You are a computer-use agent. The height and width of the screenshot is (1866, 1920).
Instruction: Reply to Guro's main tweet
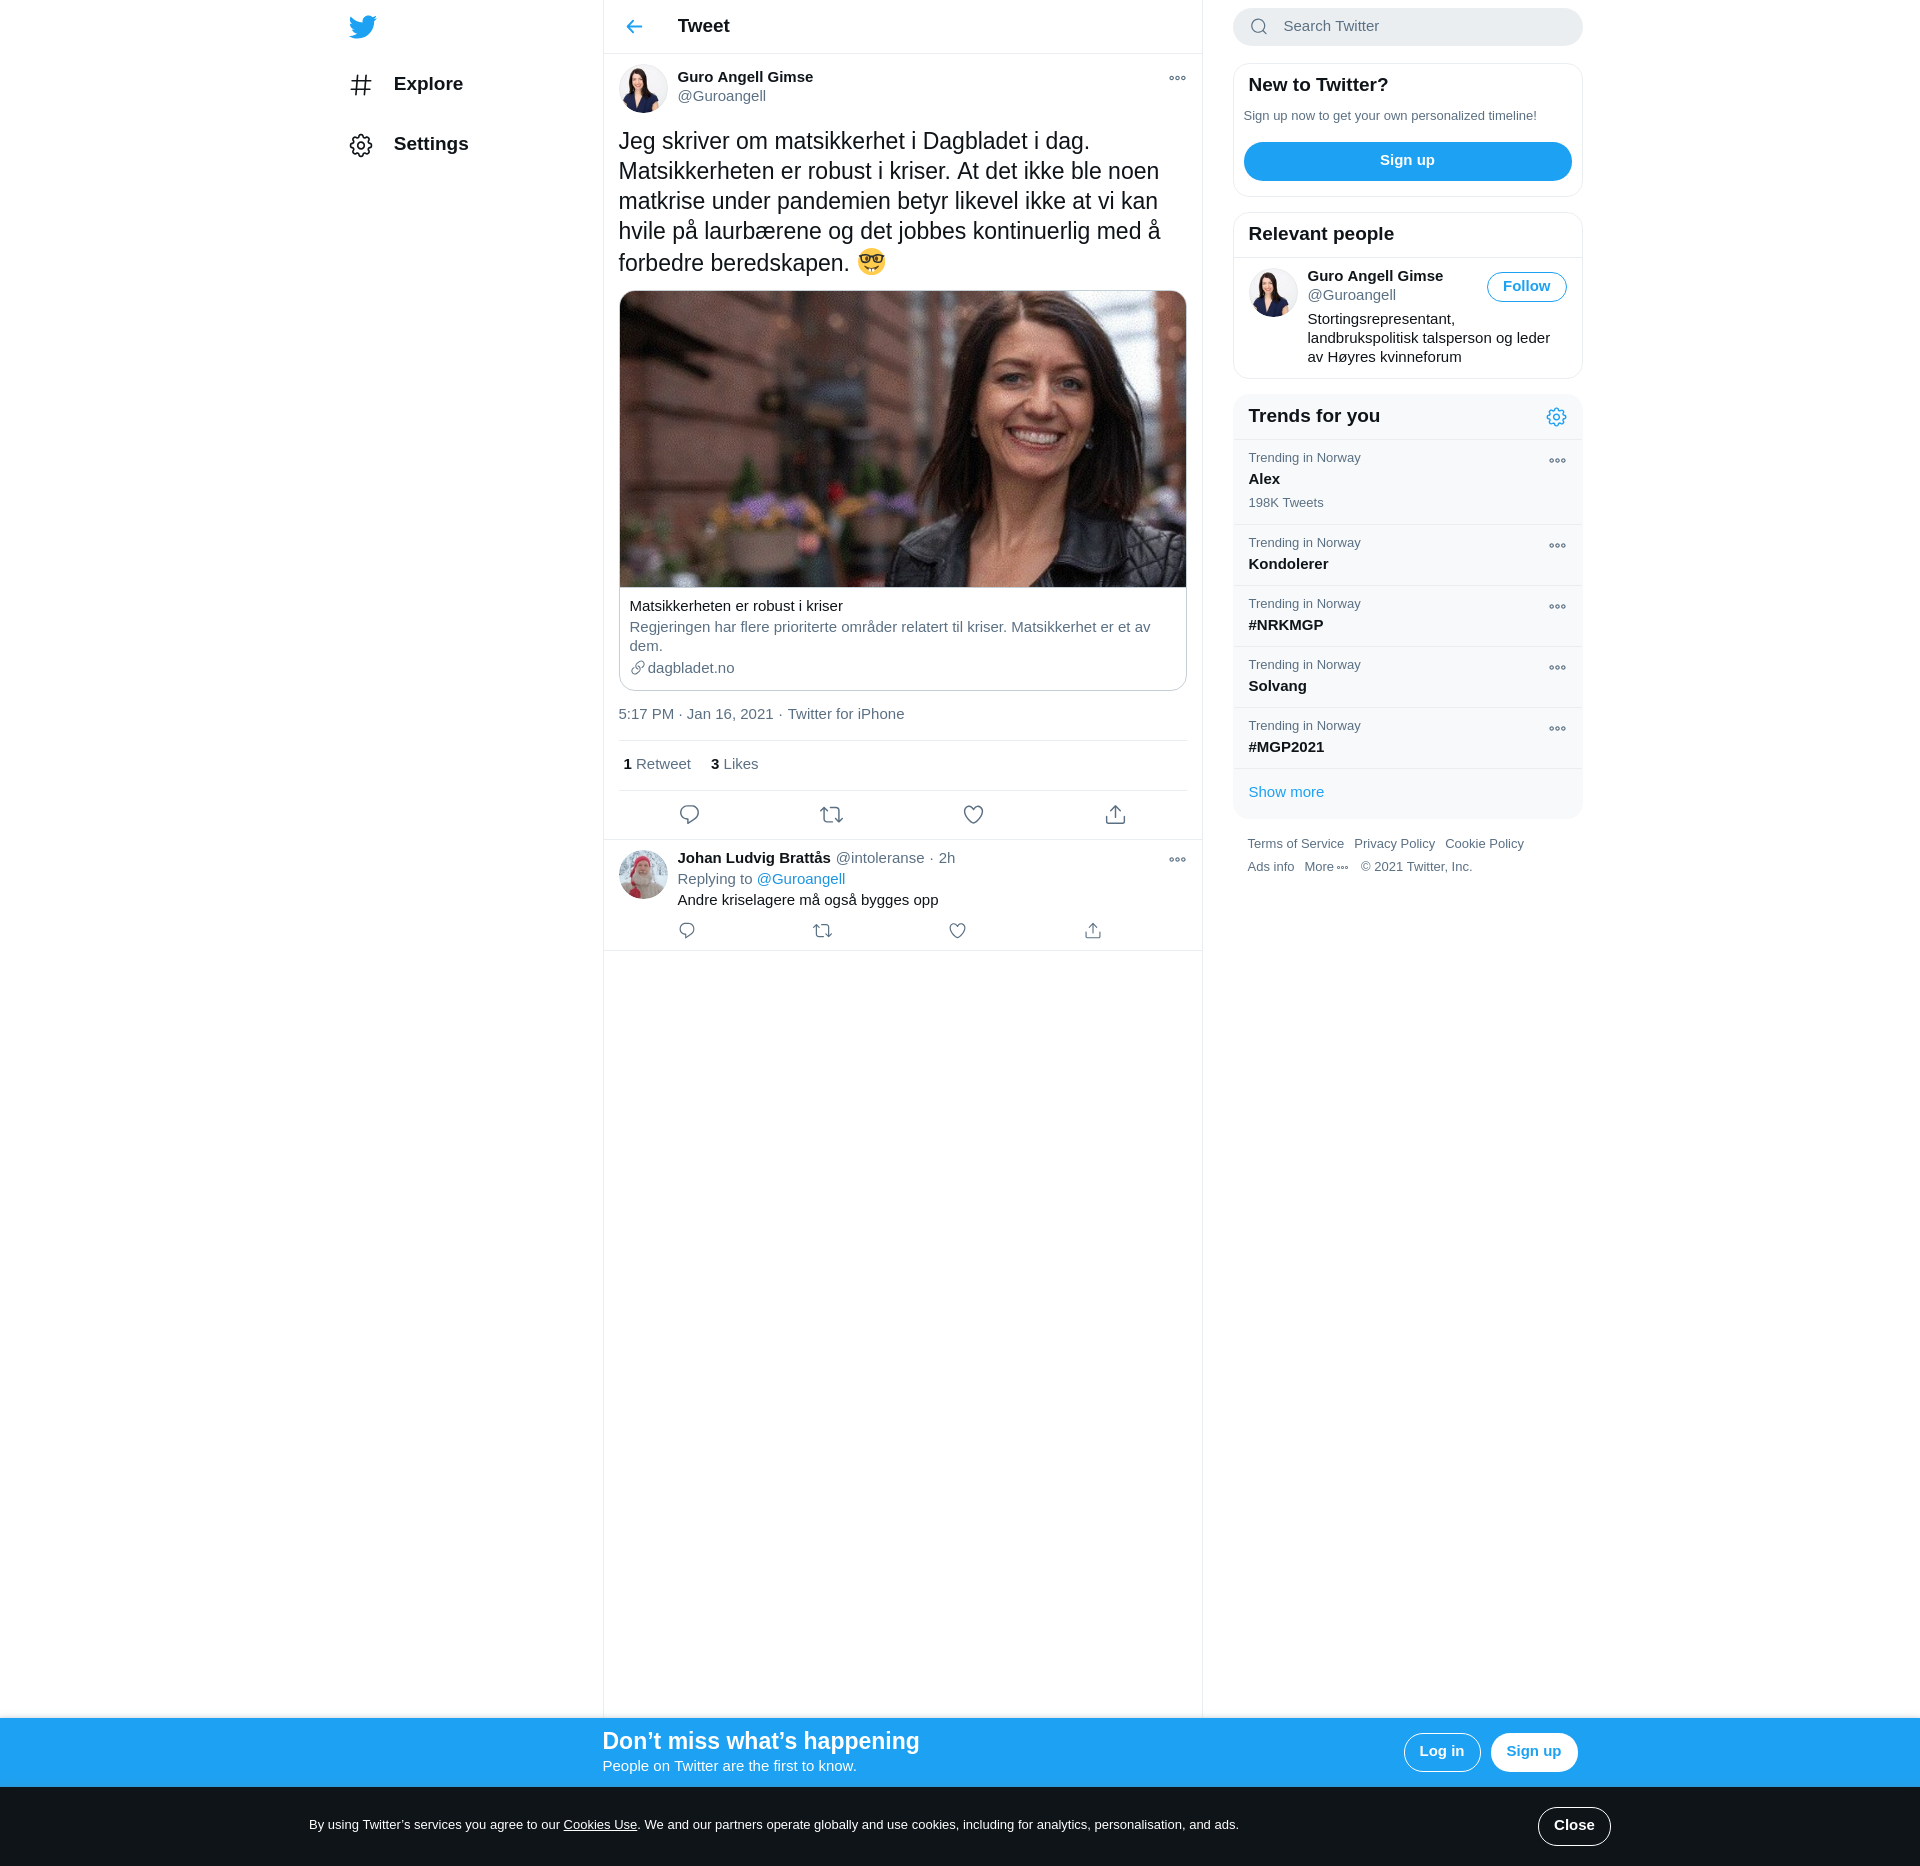[689, 815]
